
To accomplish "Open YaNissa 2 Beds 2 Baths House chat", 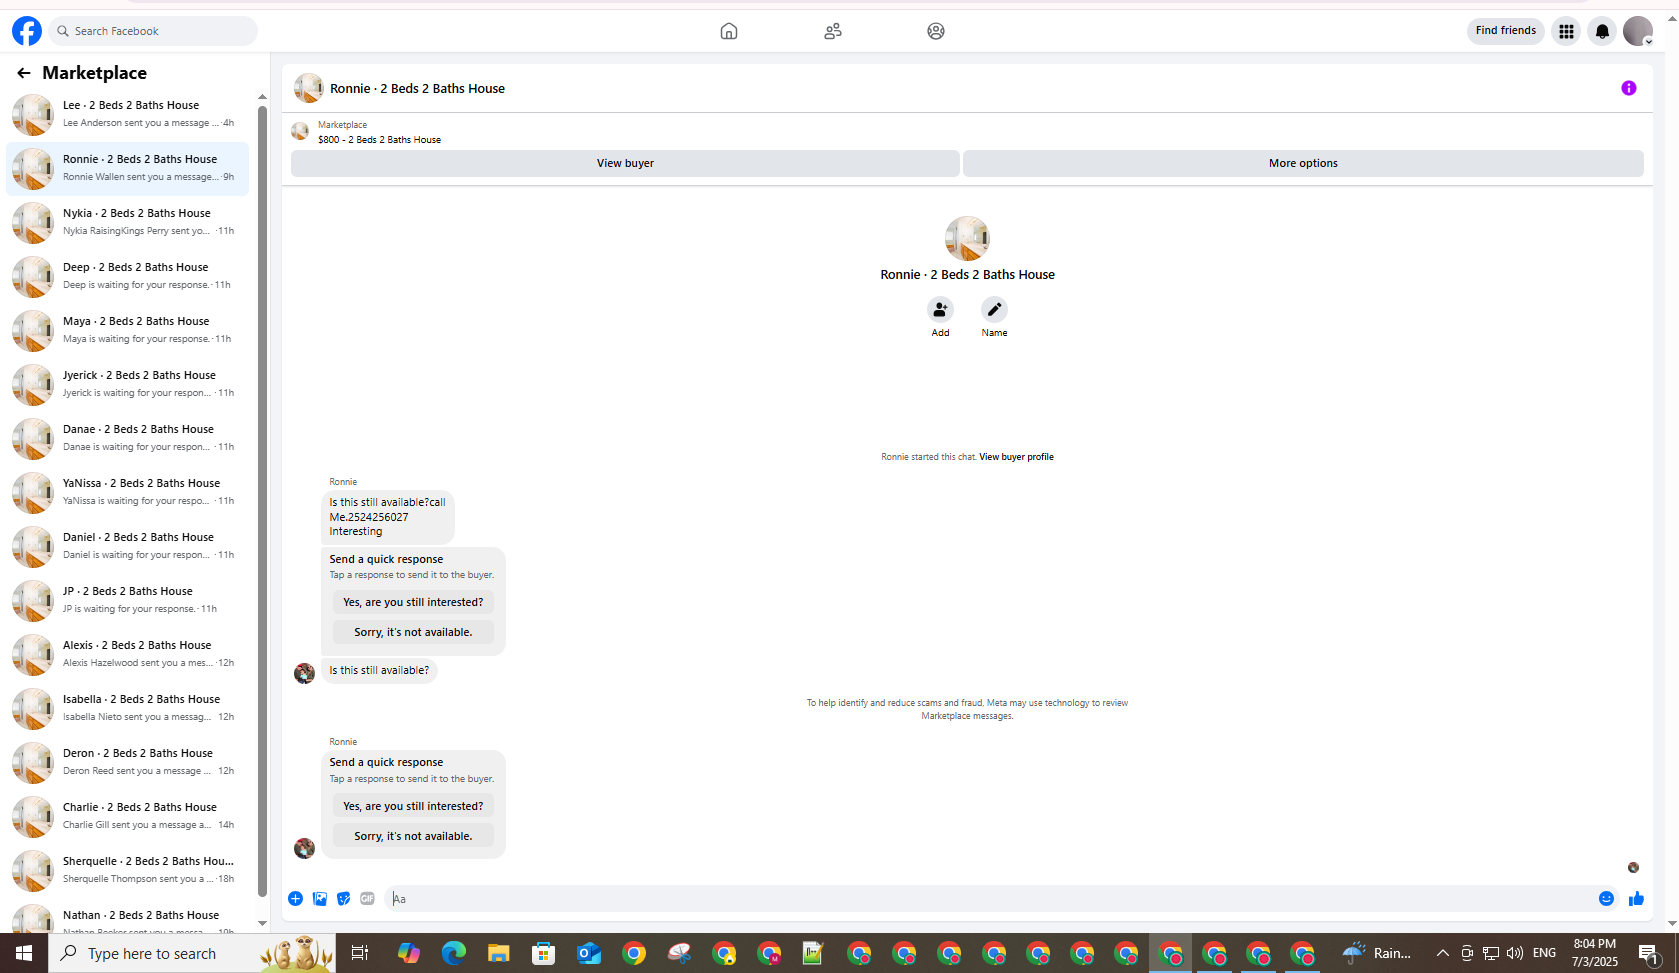I will [x=128, y=493].
